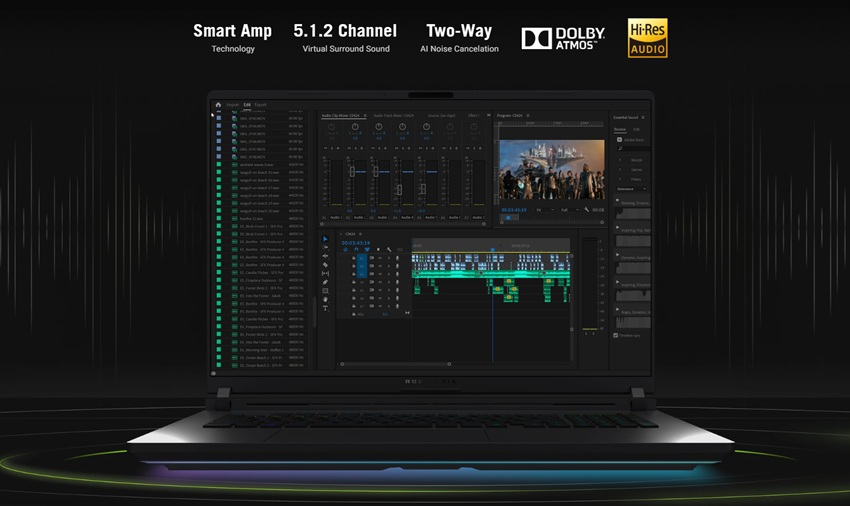
Task: Select the Pen tool
Action: tap(325, 282)
